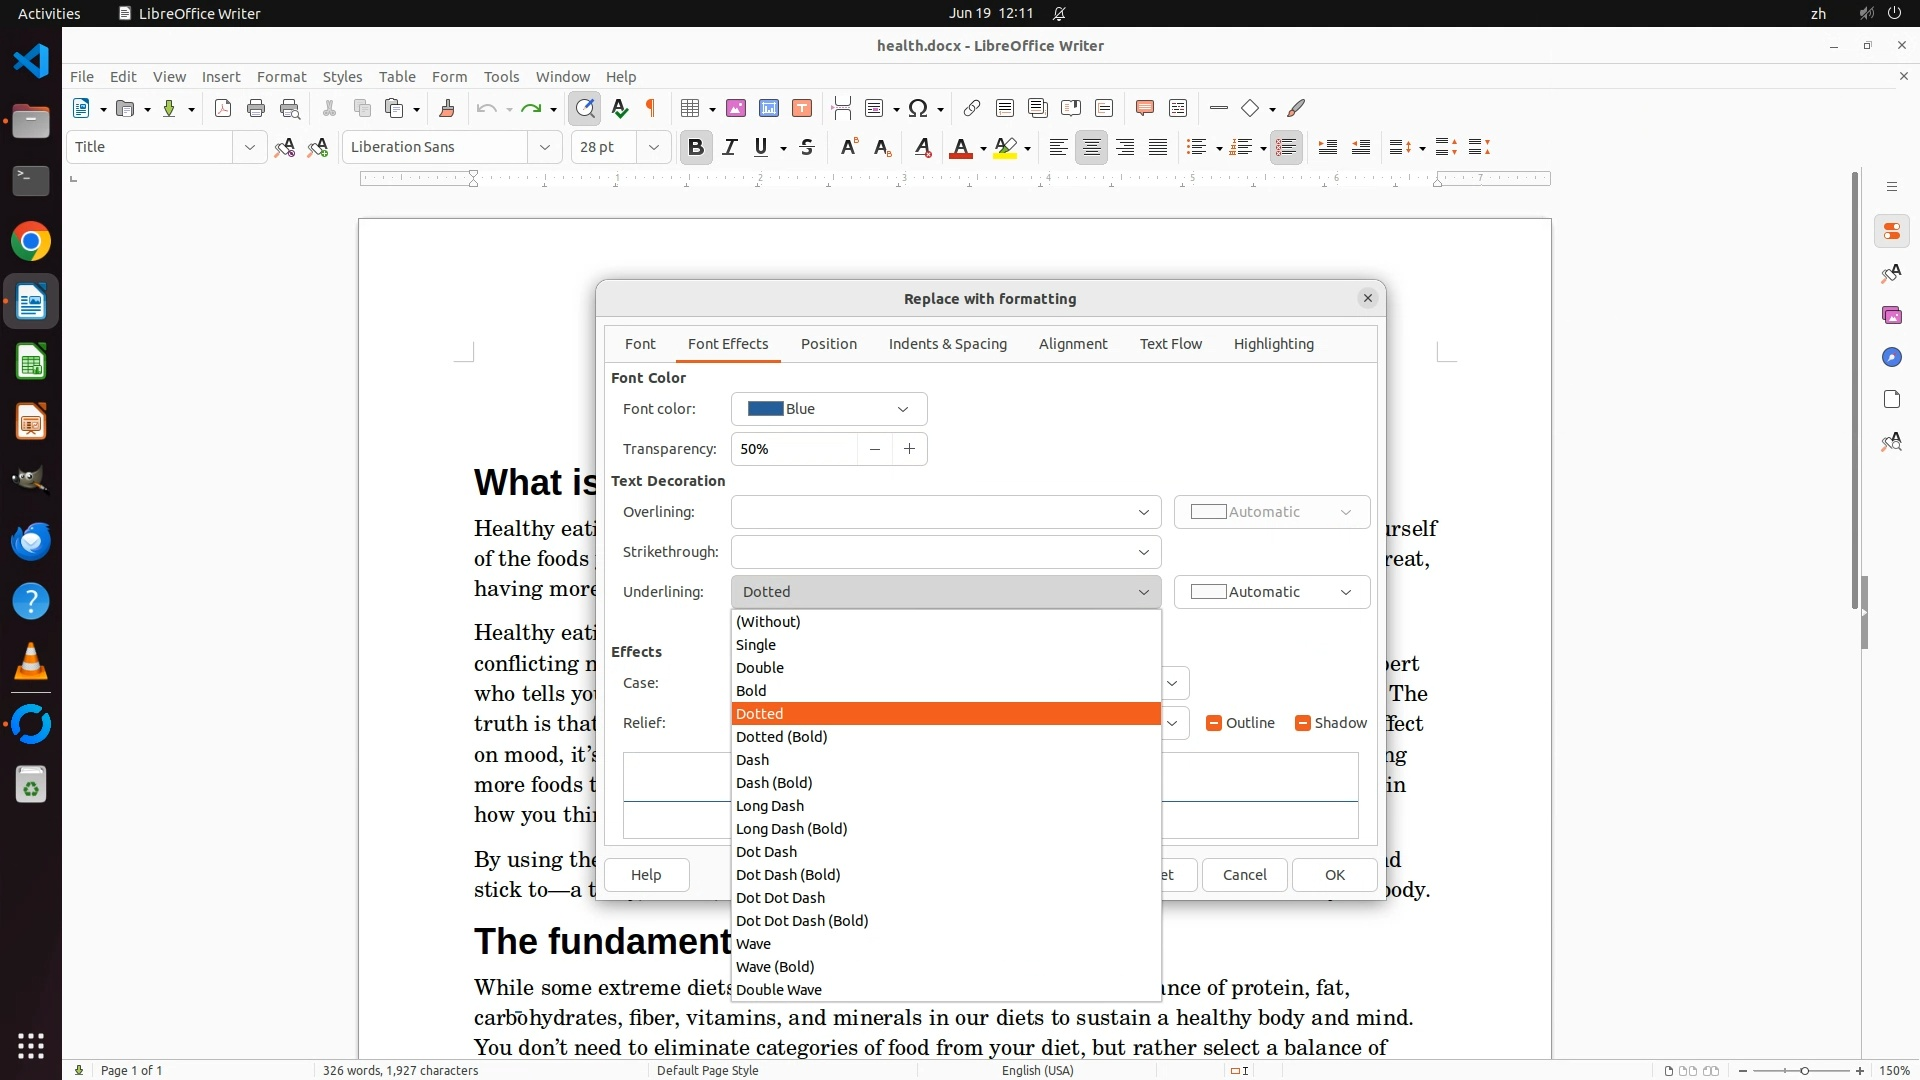The height and width of the screenshot is (1080, 1920).
Task: Toggle the Outline checkbox
Action: (x=1214, y=723)
